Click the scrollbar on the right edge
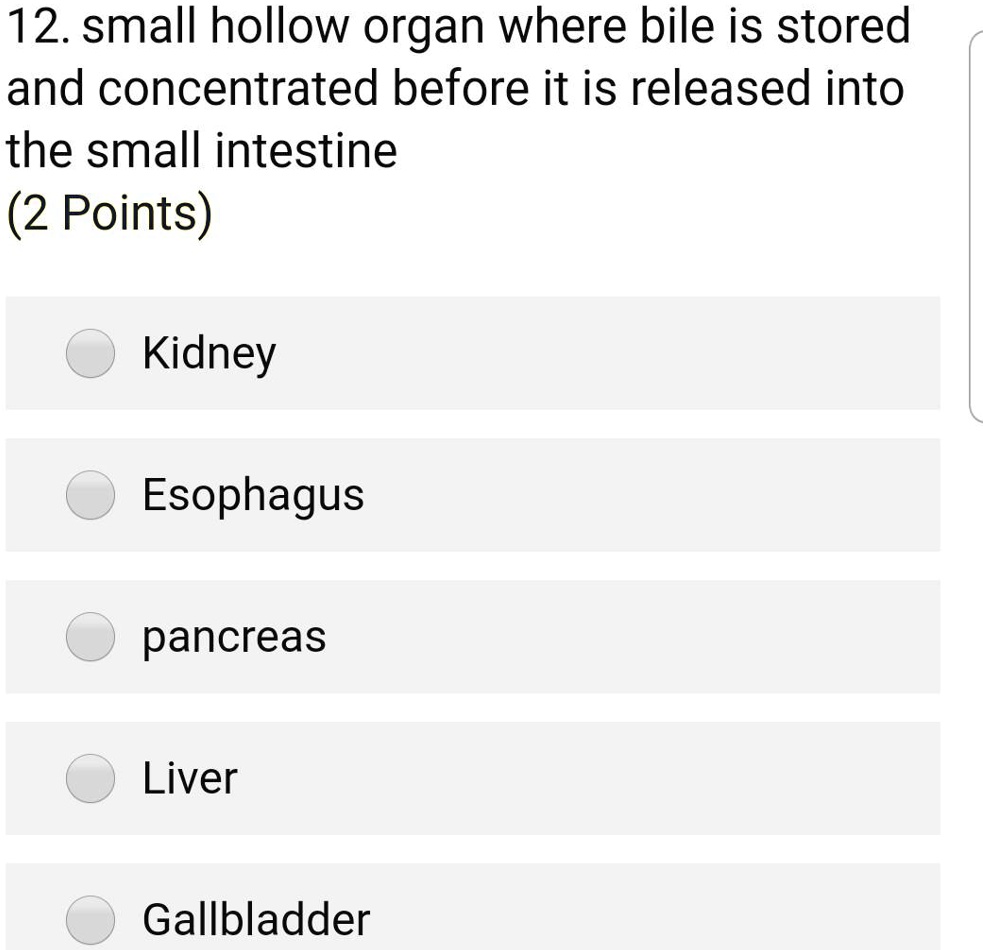 (977, 220)
